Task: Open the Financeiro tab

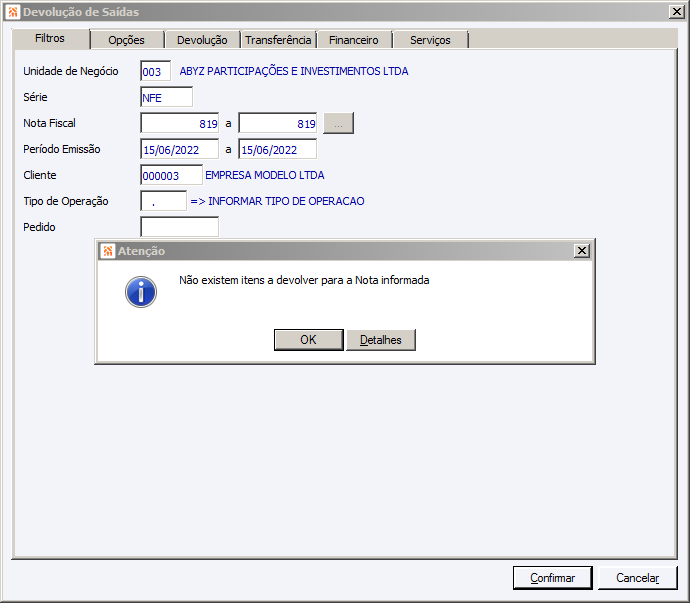Action: [354, 40]
